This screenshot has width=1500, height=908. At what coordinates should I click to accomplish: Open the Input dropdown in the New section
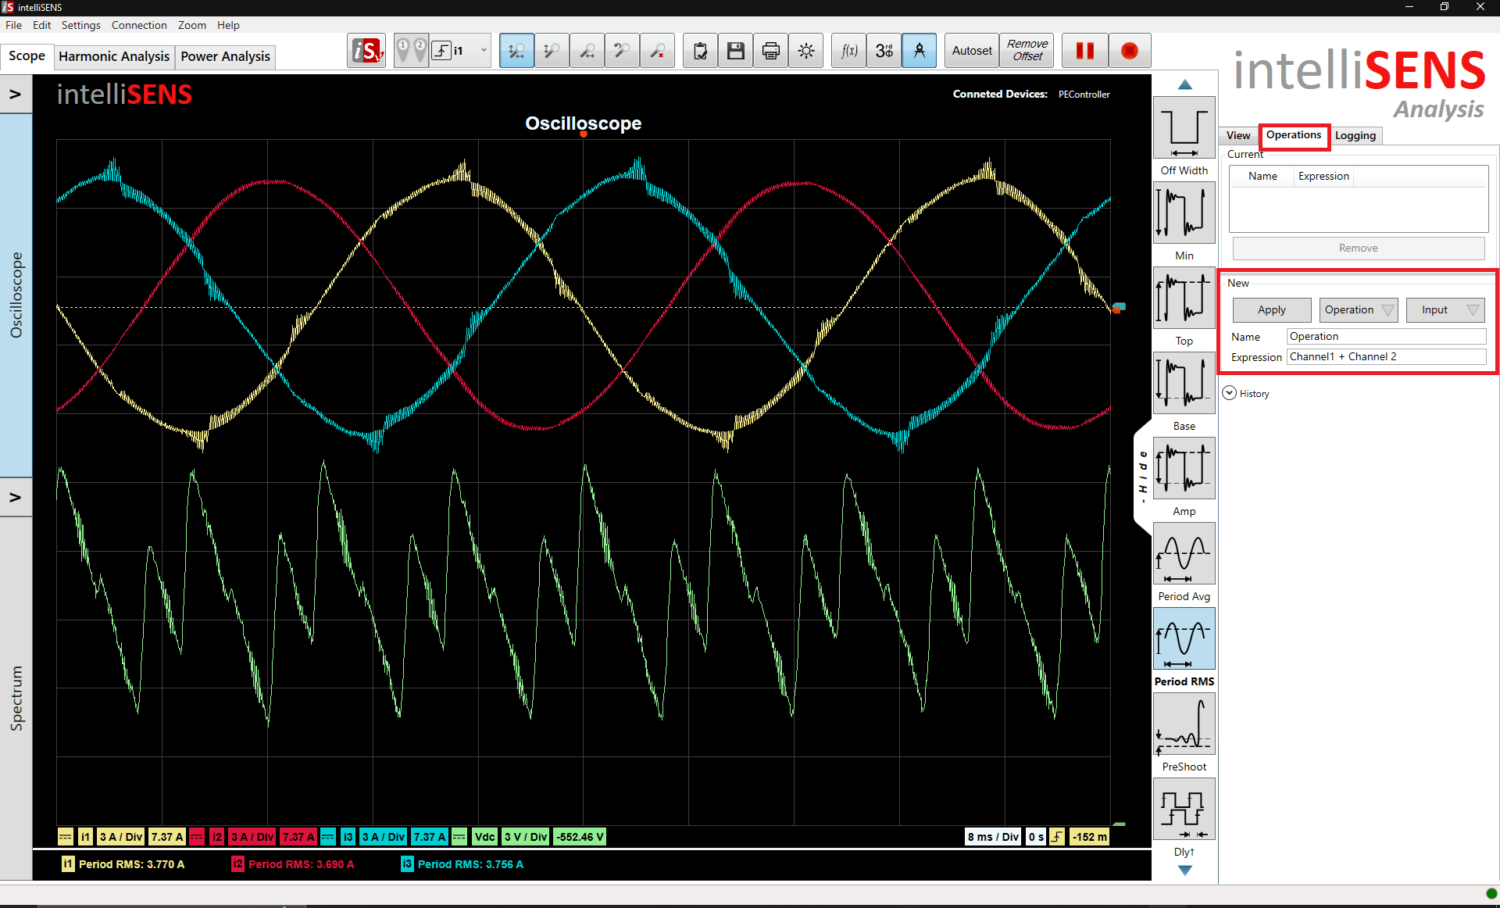pyautogui.click(x=1445, y=309)
